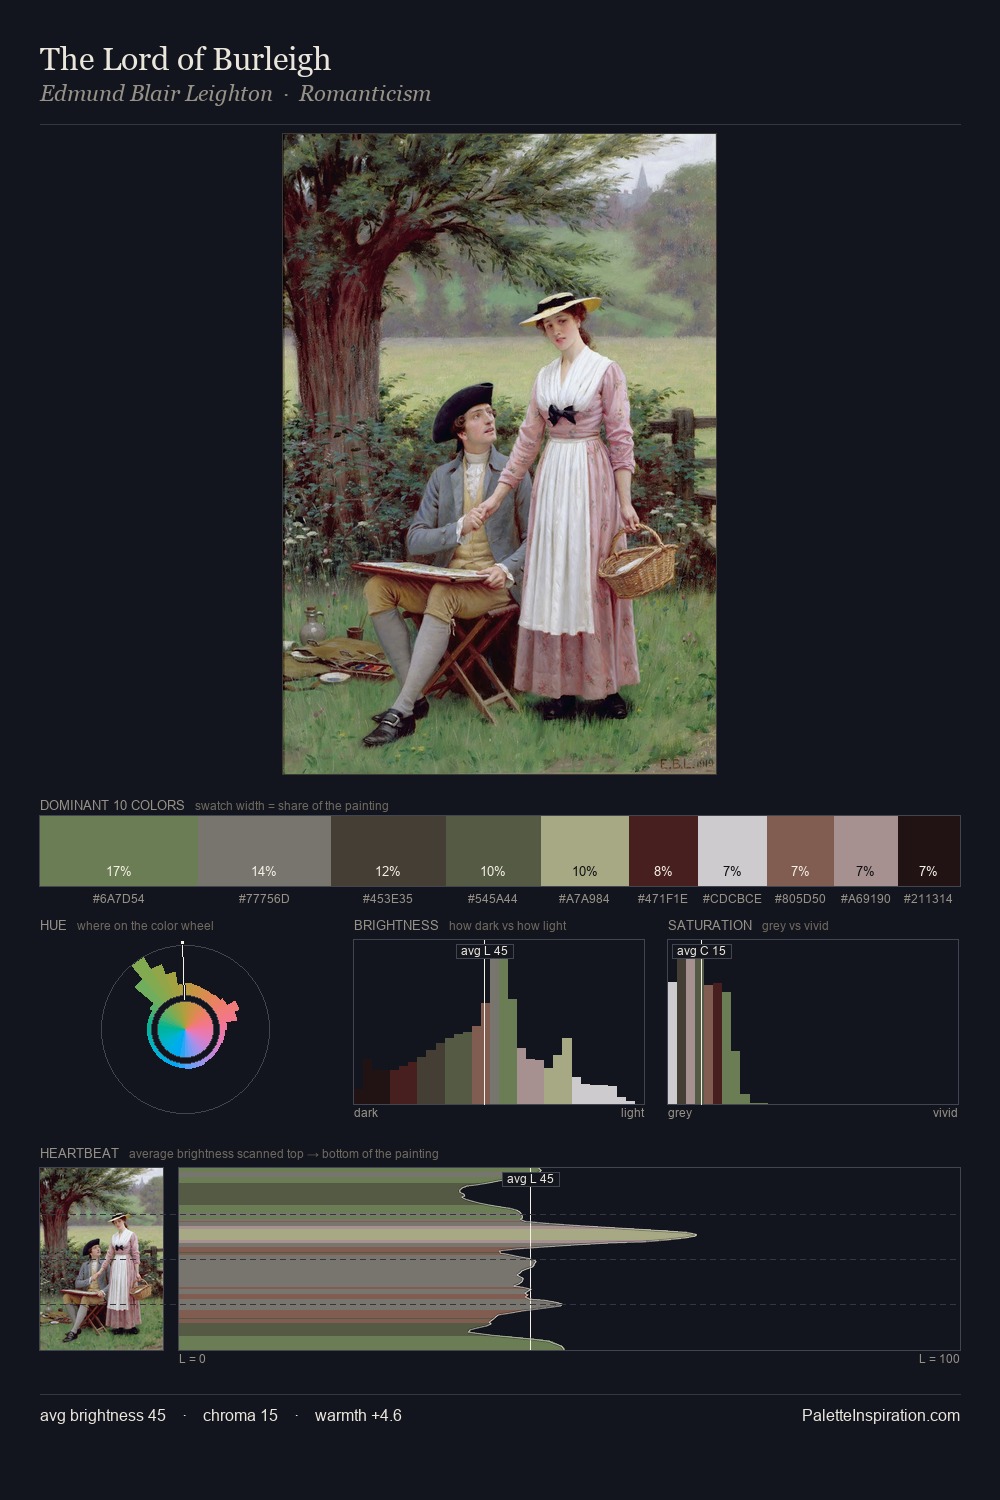Click the heartbeat brightness scan chart
The image size is (1000, 1500).
click(569, 1259)
